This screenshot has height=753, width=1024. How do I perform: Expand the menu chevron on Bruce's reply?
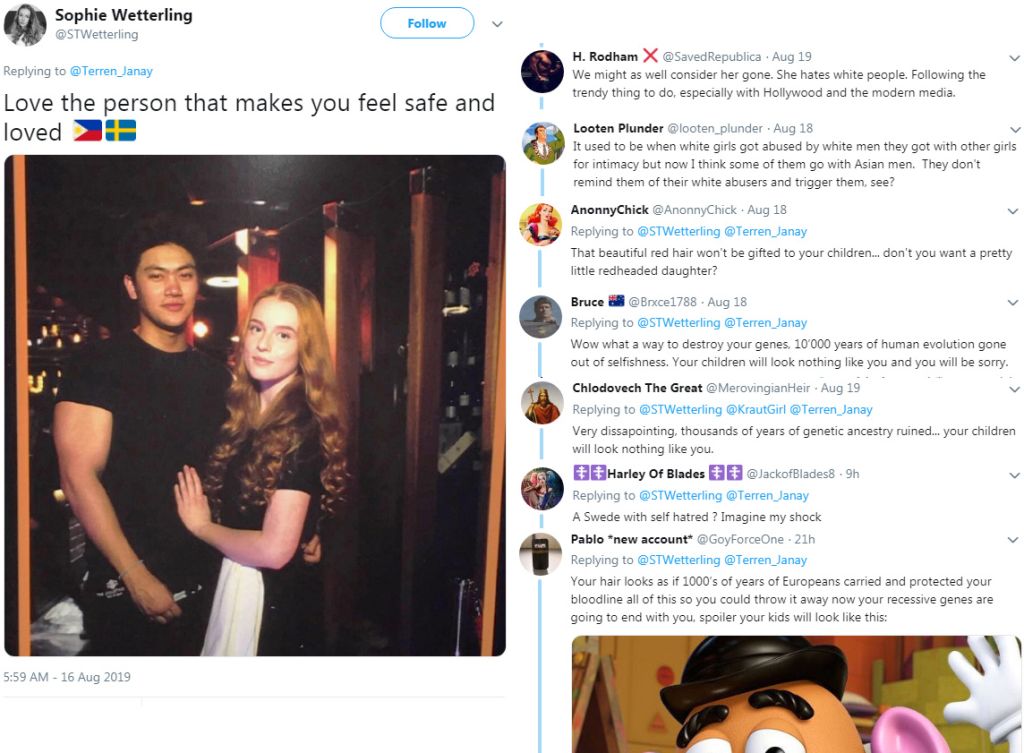[1013, 302]
